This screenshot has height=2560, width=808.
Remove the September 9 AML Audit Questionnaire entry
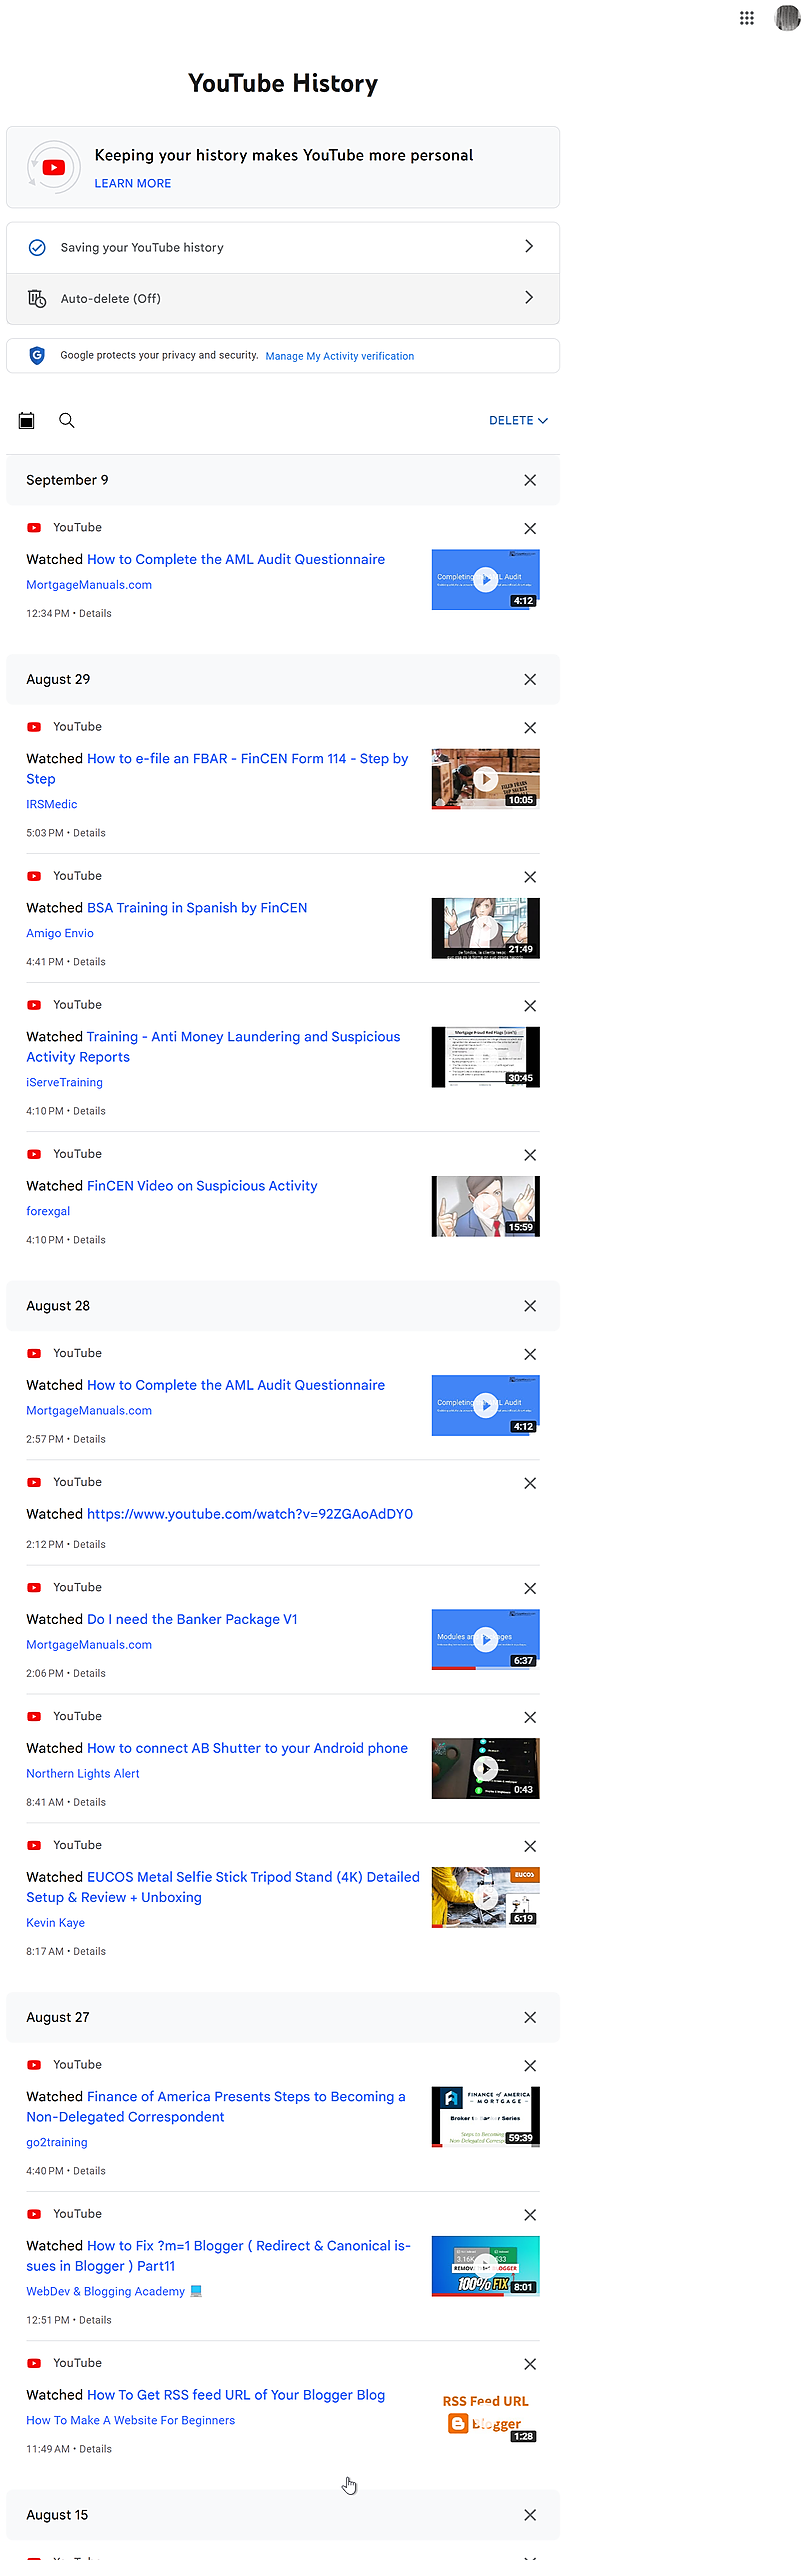click(530, 528)
